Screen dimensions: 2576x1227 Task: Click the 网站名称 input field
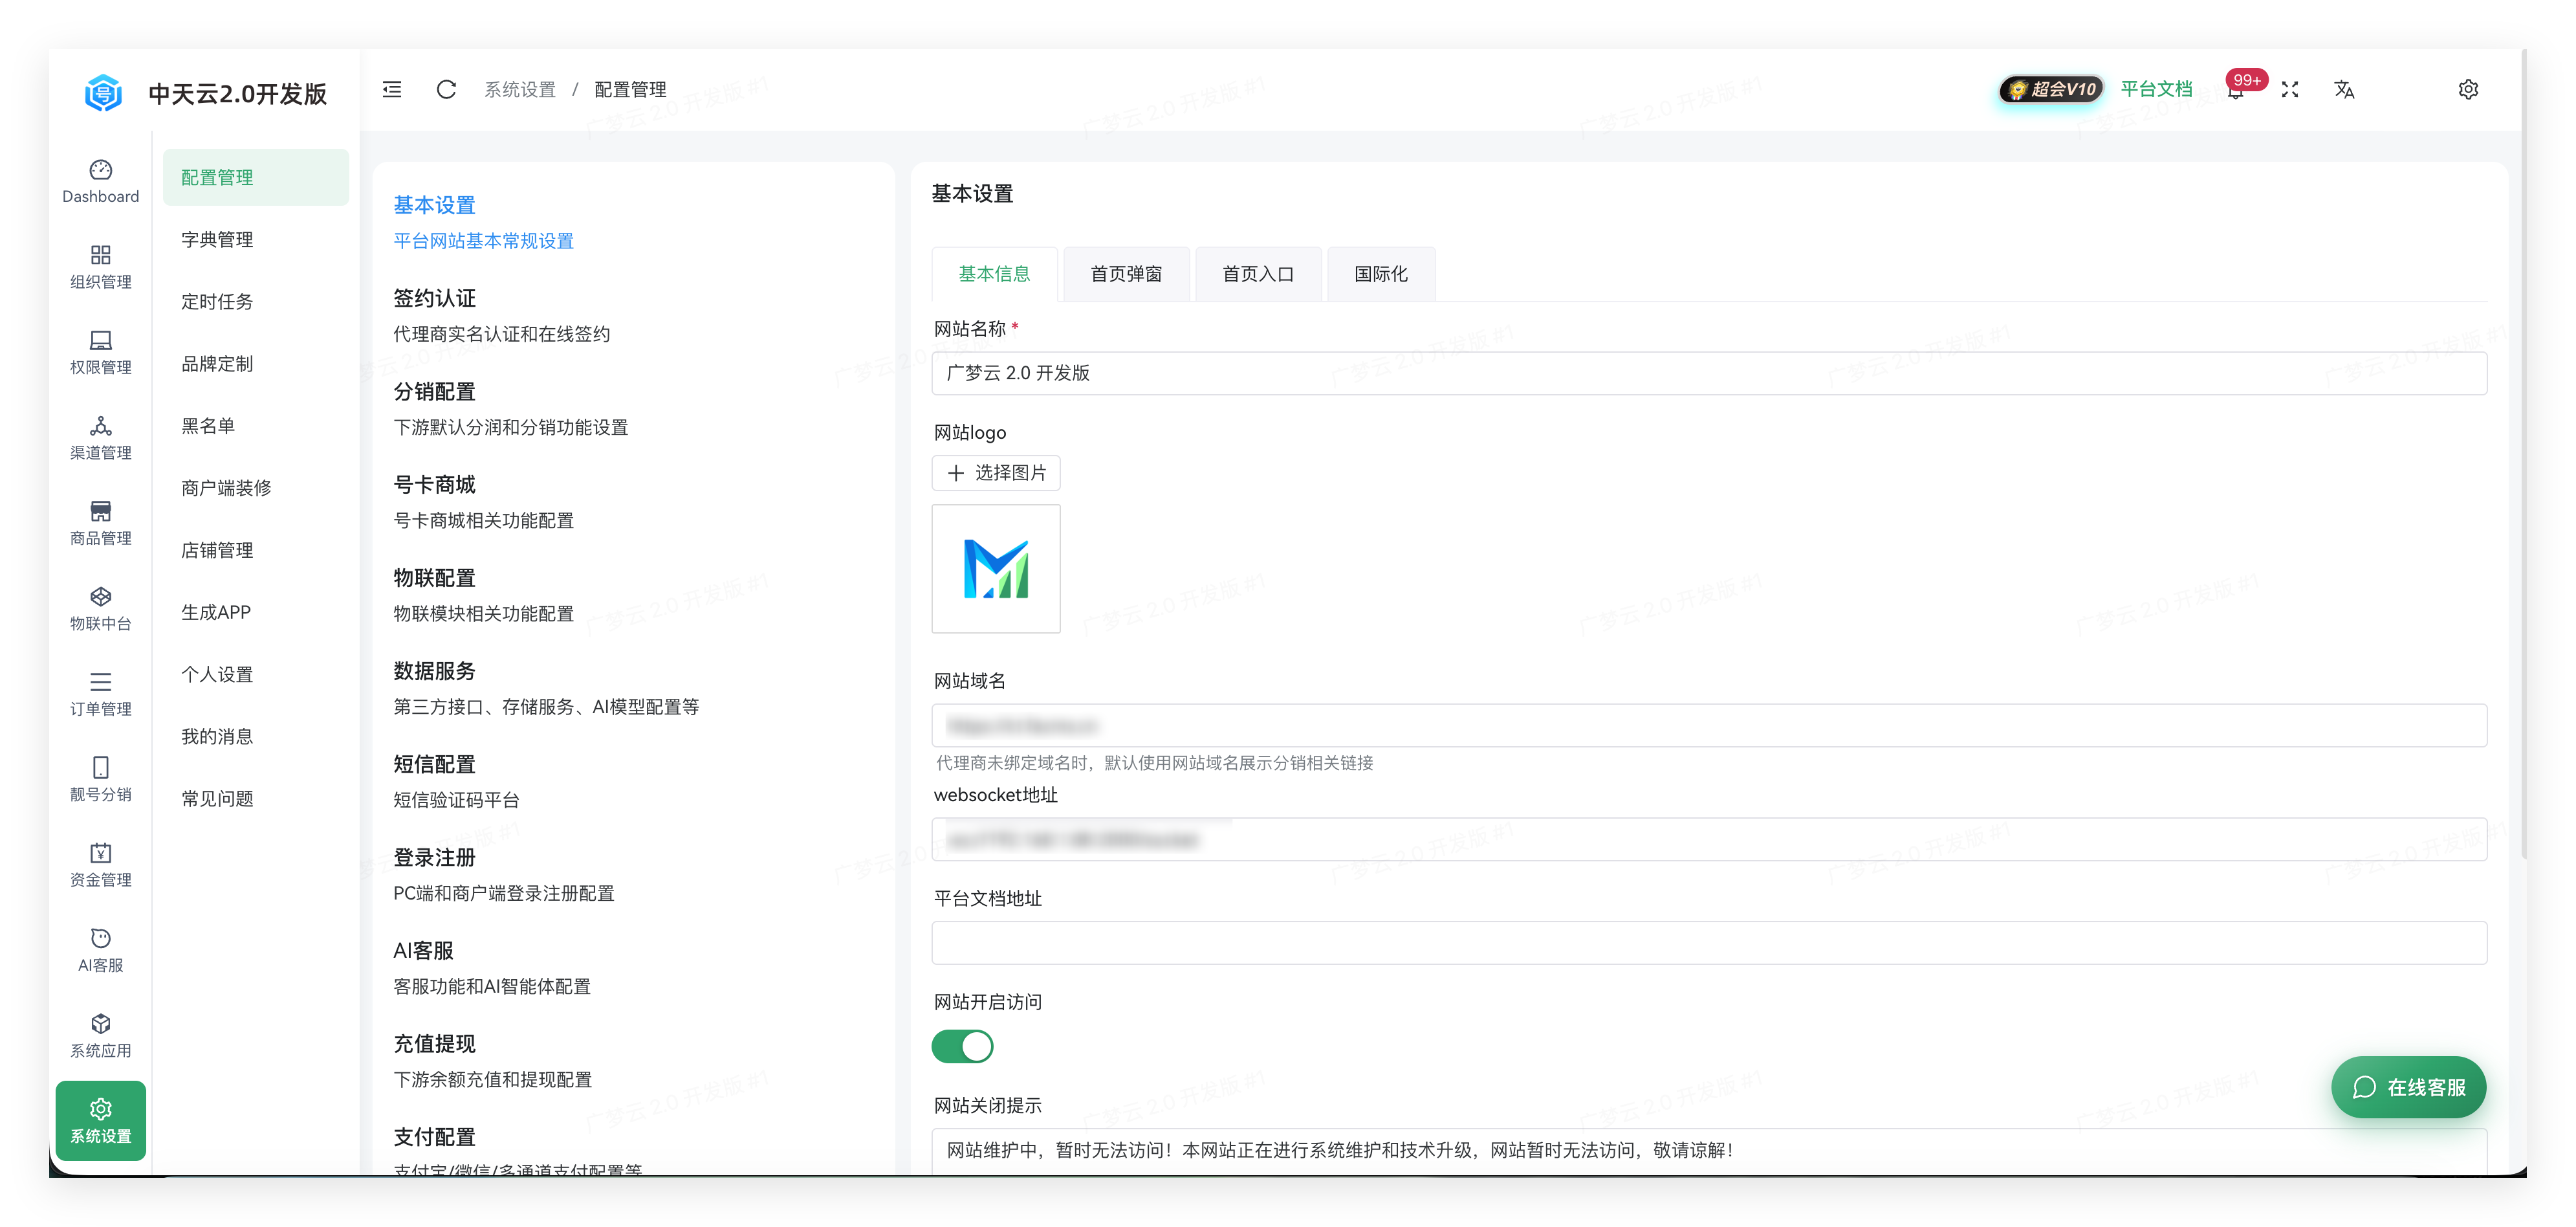(x=1709, y=373)
